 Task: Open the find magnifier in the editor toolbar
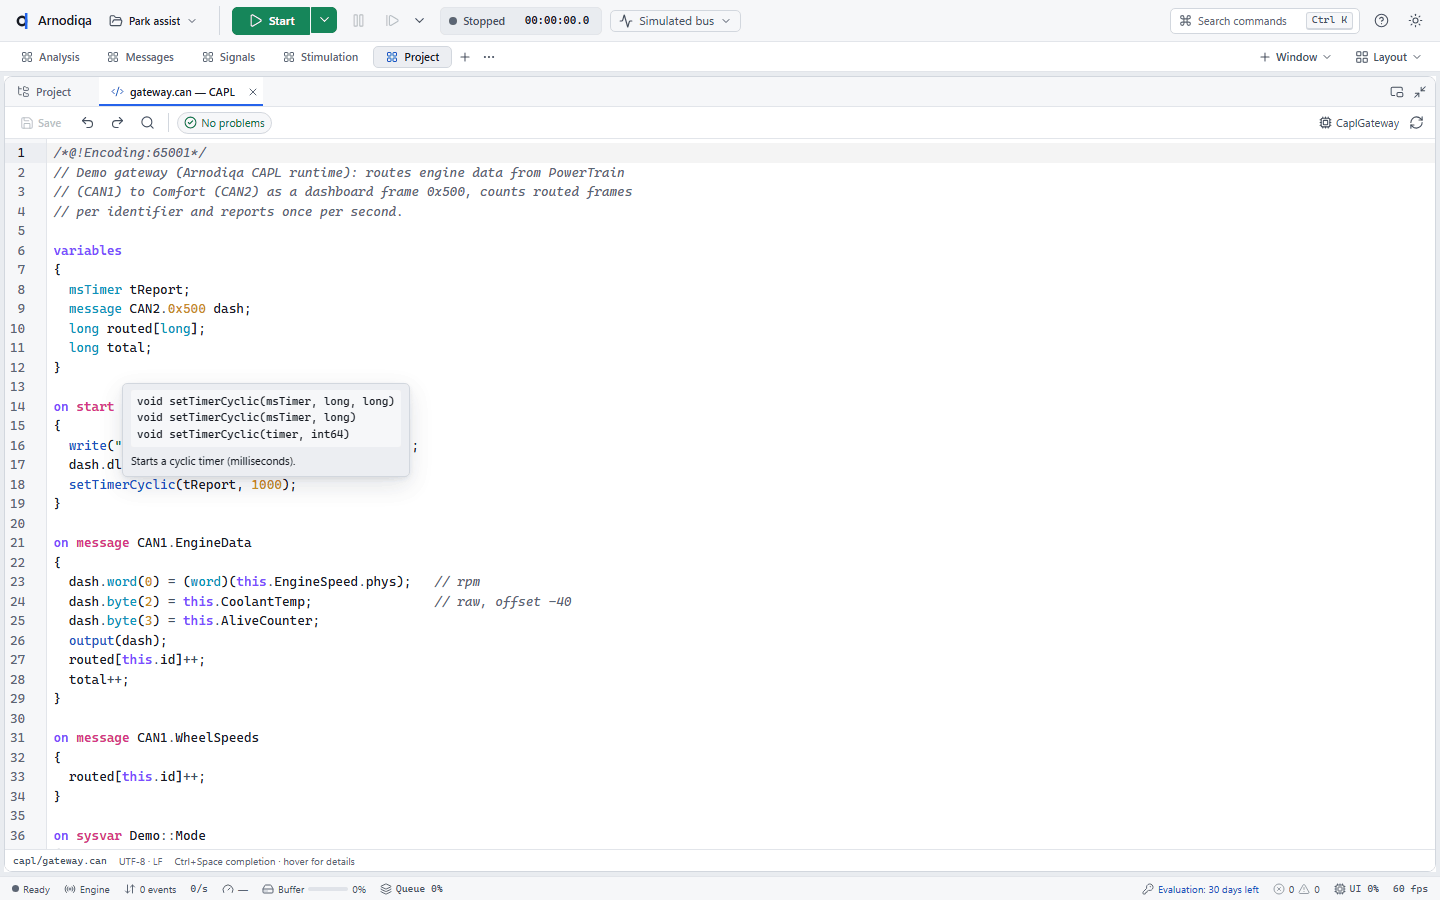(x=147, y=123)
